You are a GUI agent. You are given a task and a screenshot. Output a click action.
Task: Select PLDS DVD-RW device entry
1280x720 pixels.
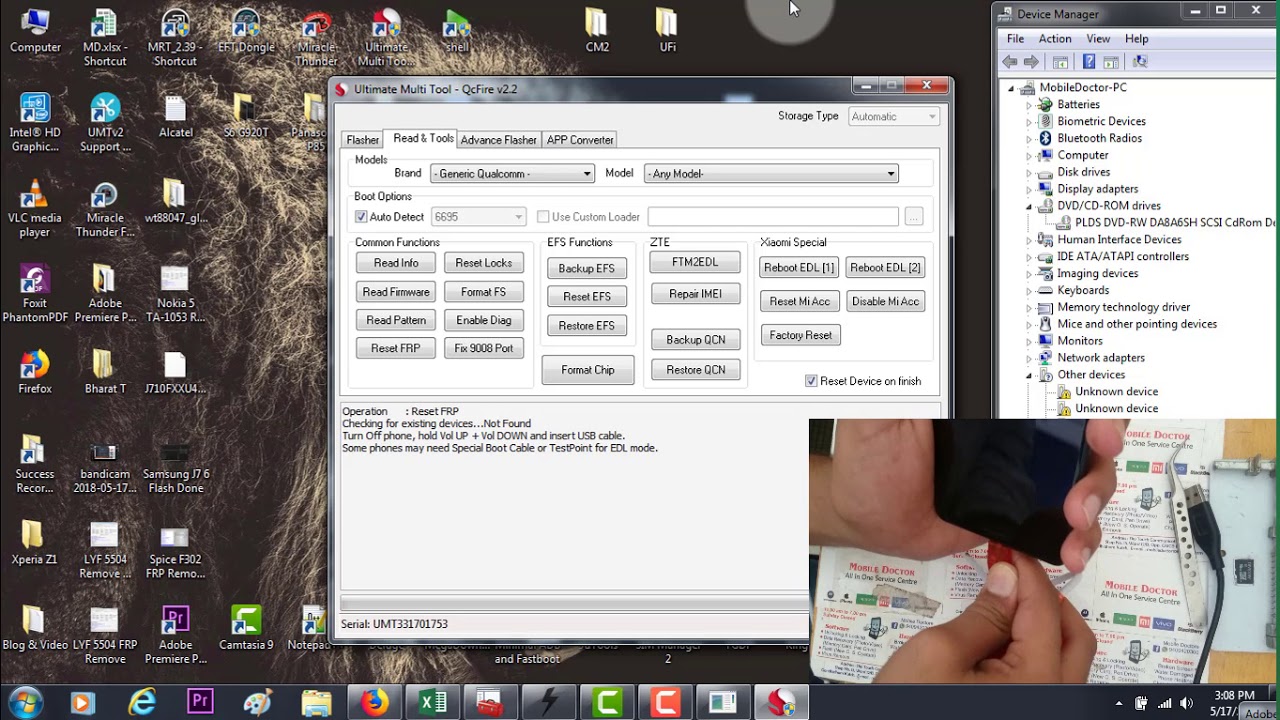(x=1175, y=223)
